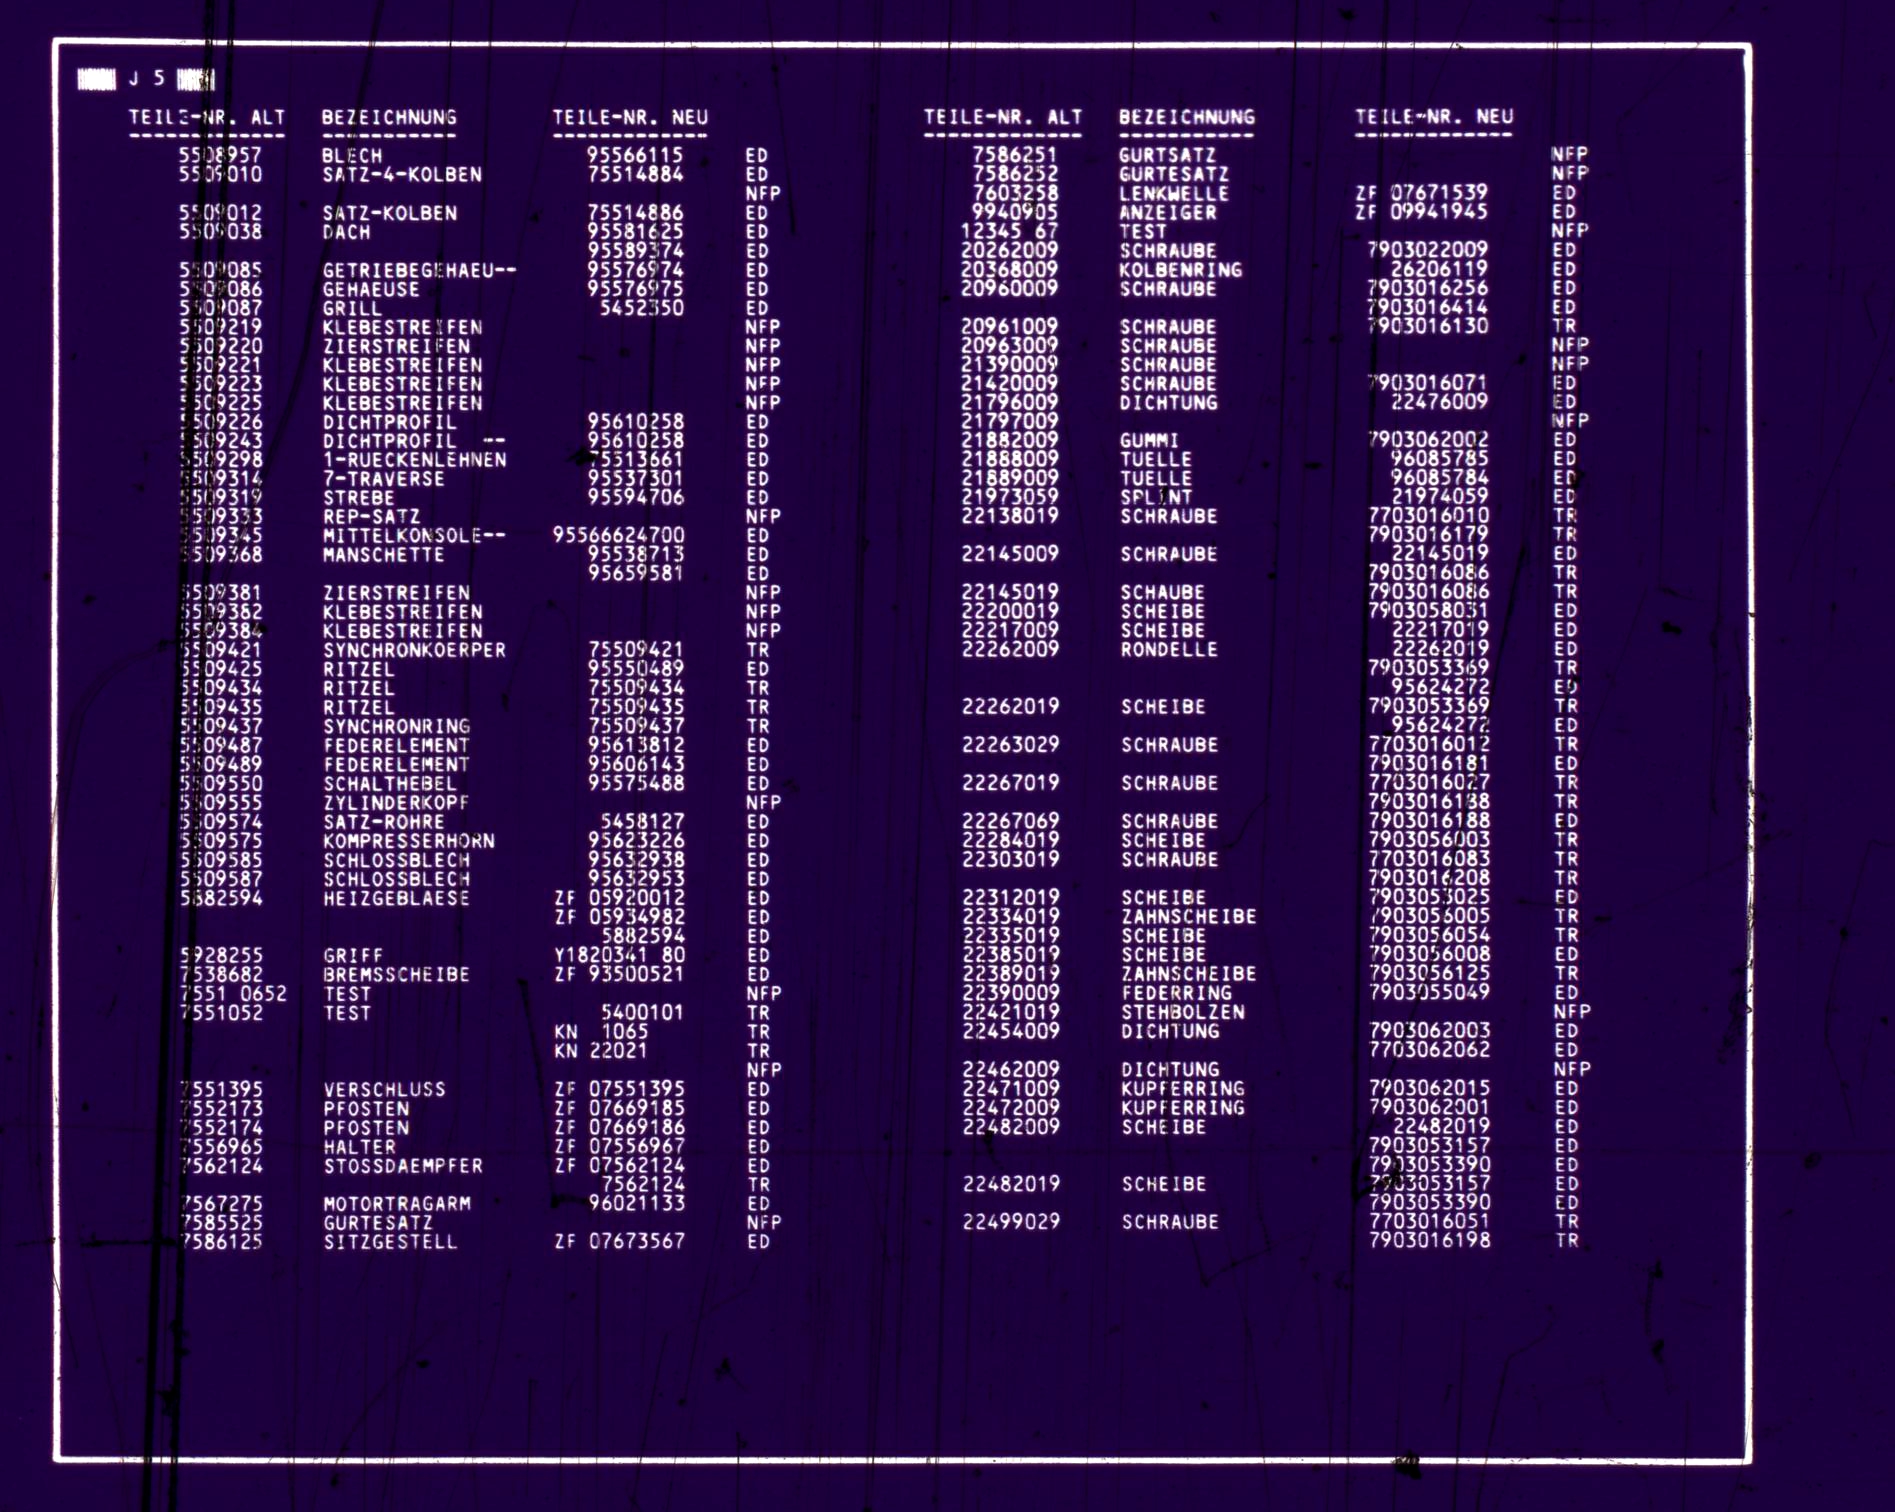This screenshot has height=1512, width=1895.
Task: Click the SCHALTHEBEL entry
Action: pyautogui.click(x=390, y=784)
